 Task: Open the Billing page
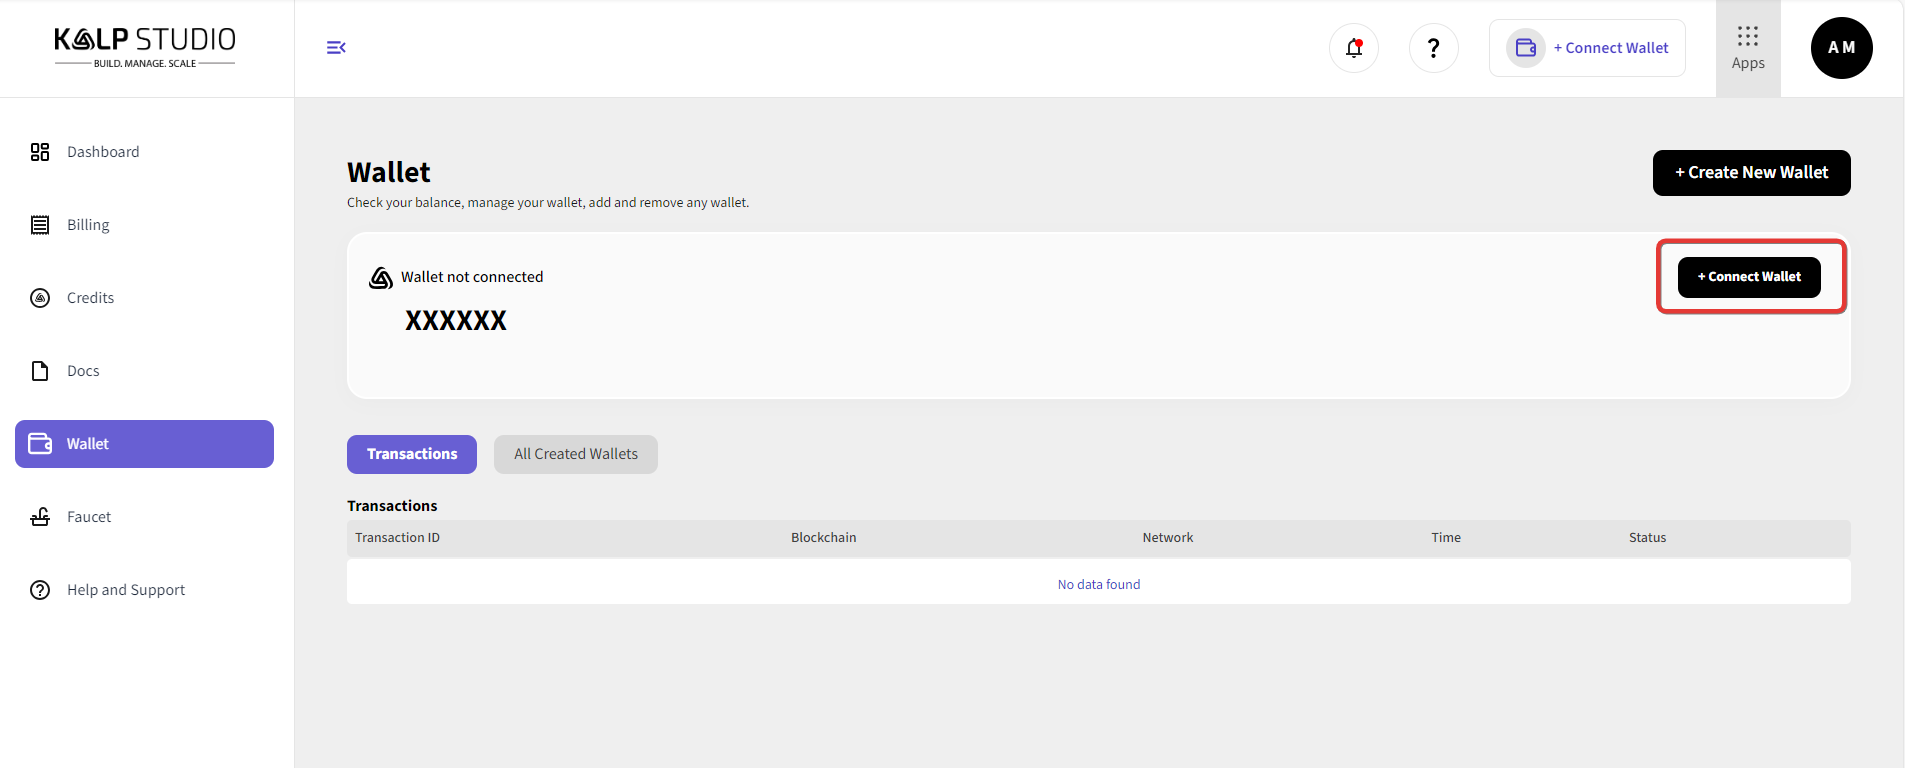coord(88,225)
